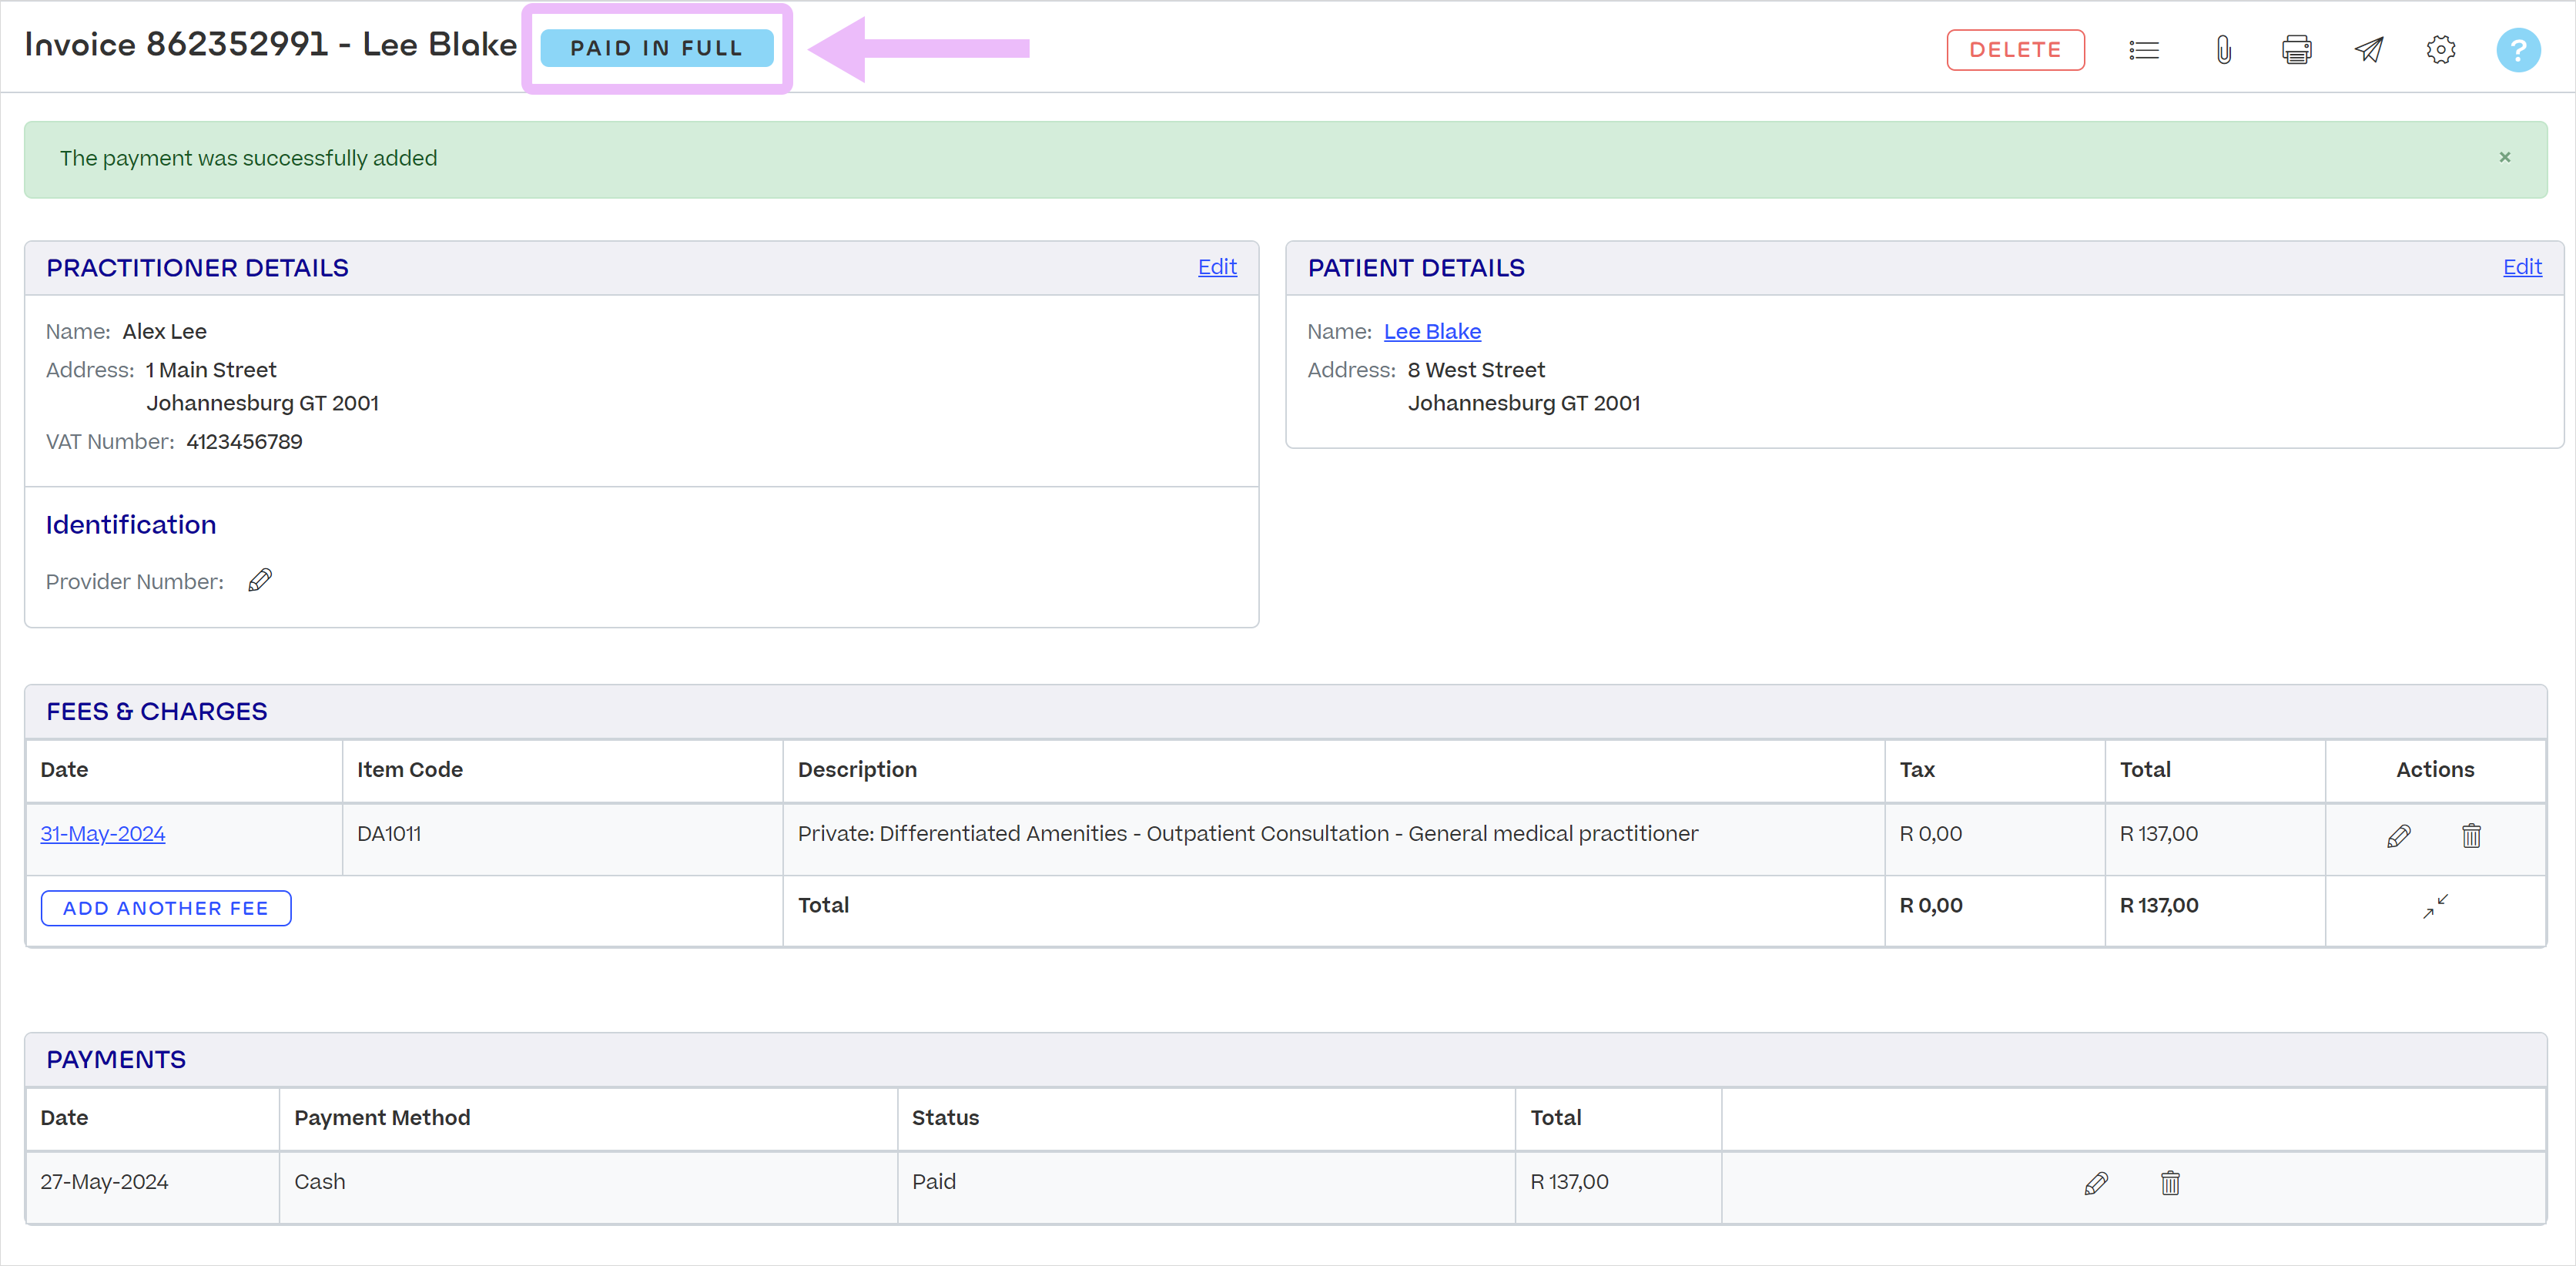Click ADD ANOTHER FEE button
Screen dimensions: 2576x1266
(166, 908)
